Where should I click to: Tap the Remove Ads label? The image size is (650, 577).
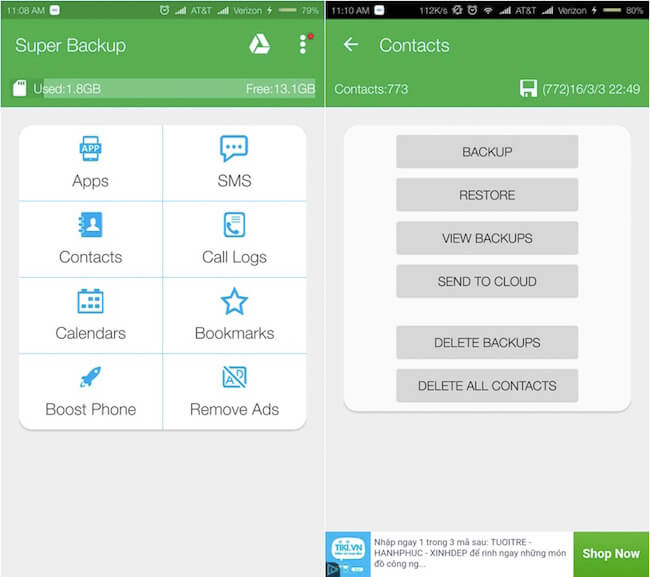[234, 410]
